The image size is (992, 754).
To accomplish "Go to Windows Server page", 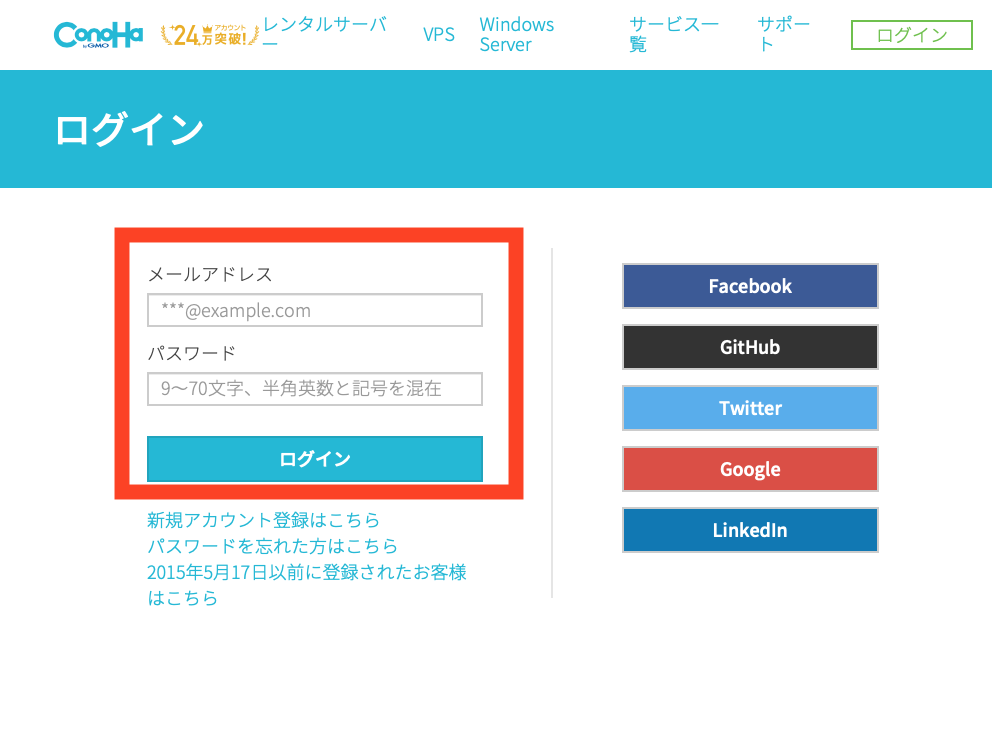I will click(516, 34).
